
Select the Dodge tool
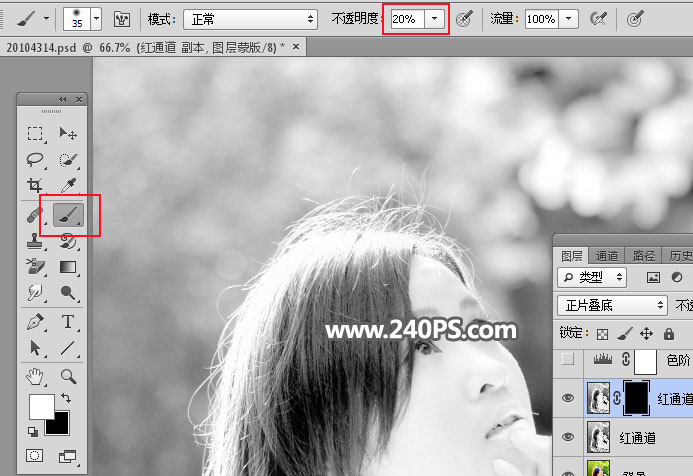[x=68, y=293]
